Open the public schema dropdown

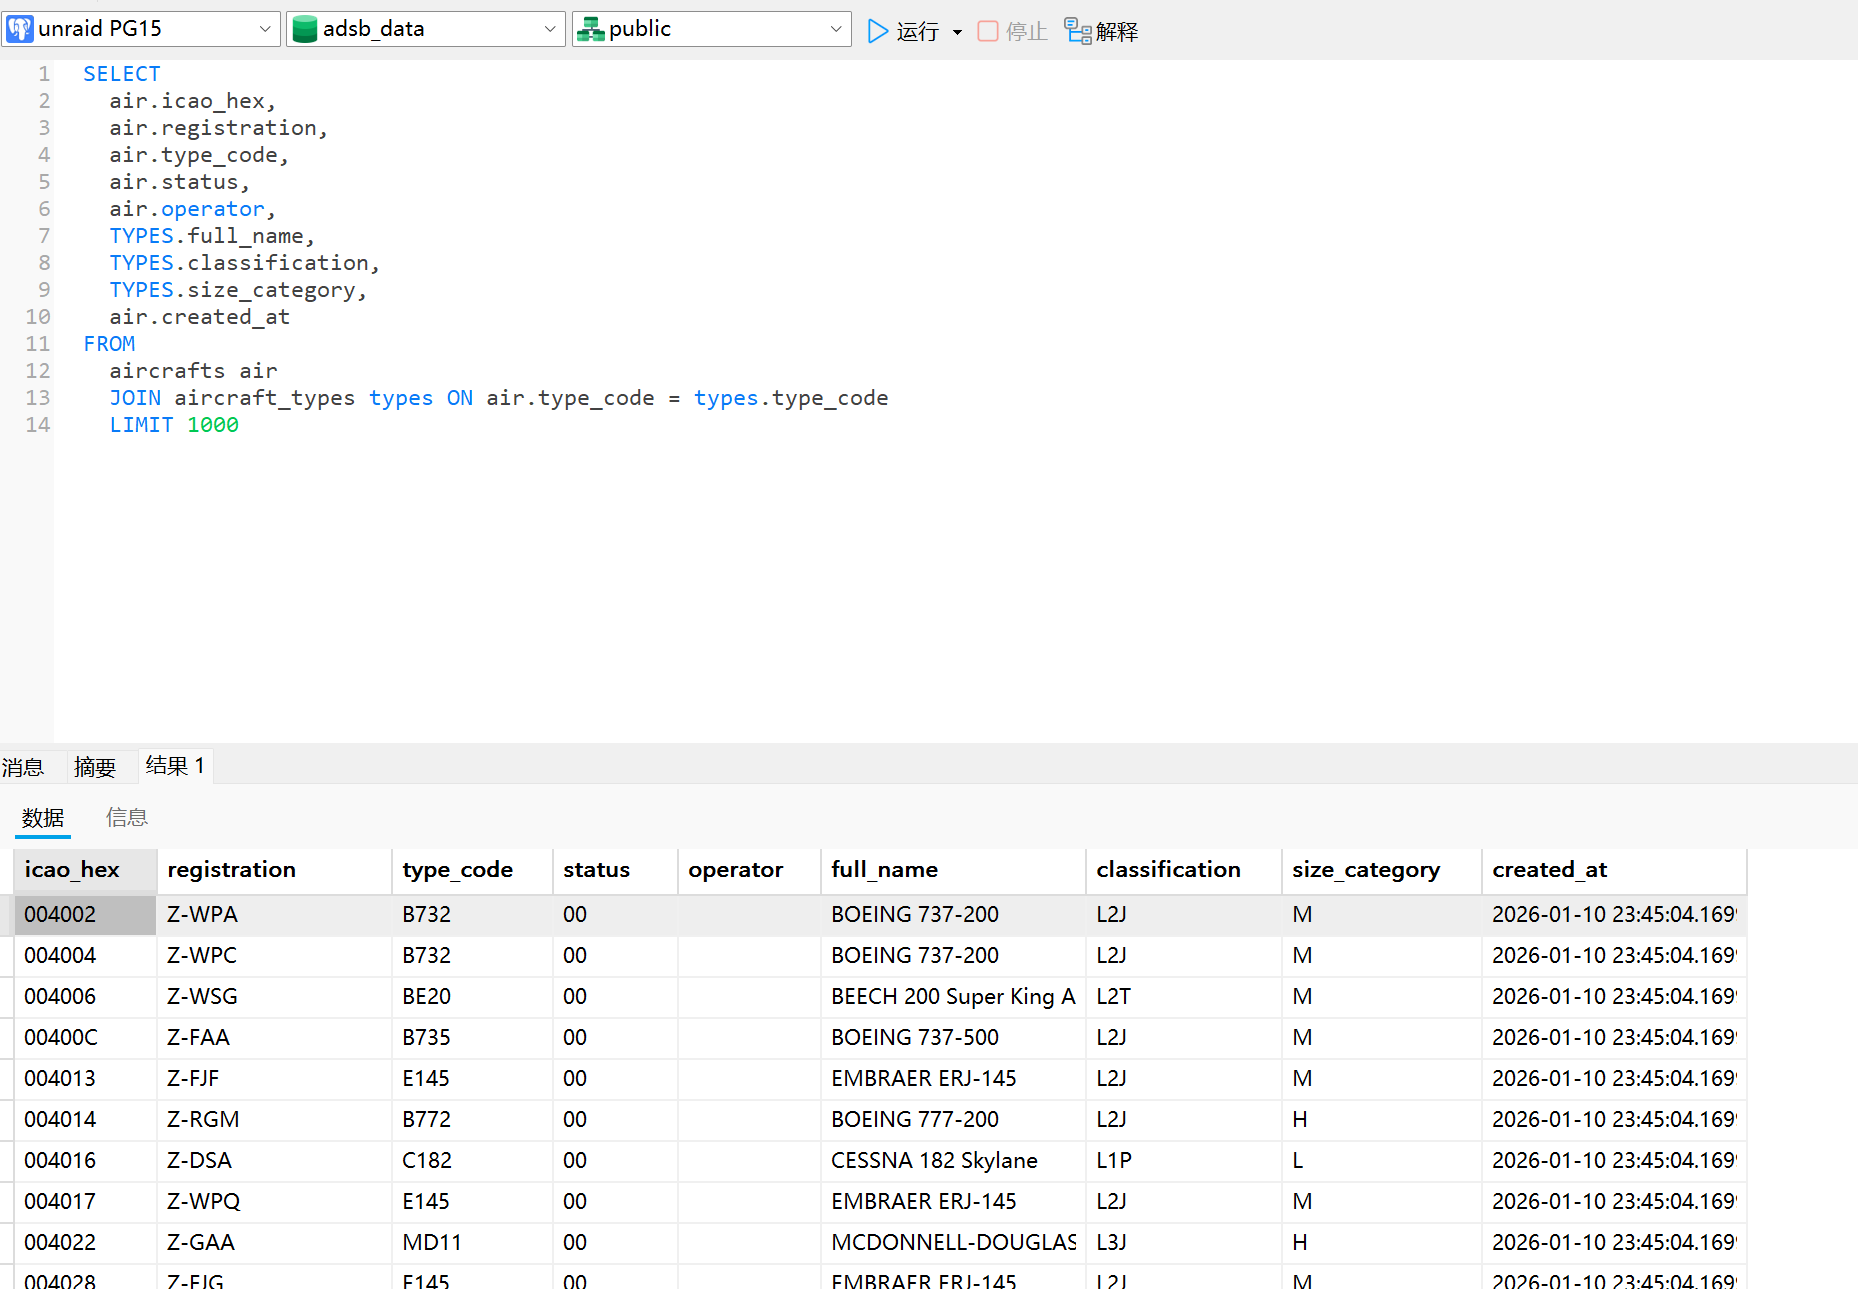[x=836, y=29]
